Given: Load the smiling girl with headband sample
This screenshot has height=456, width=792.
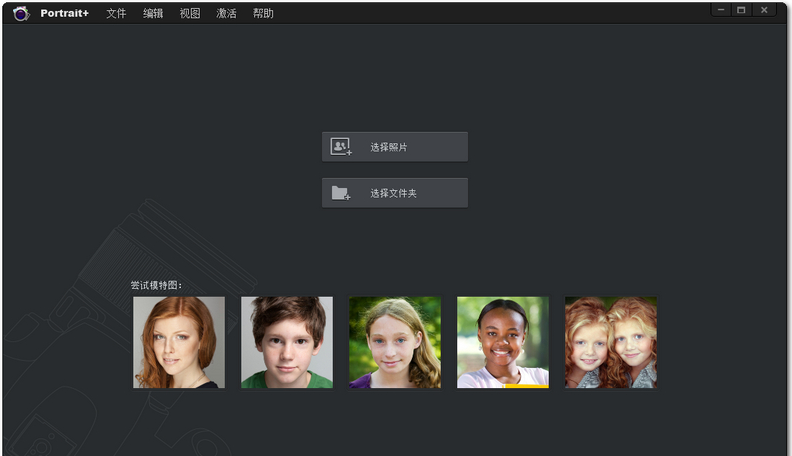Looking at the screenshot, I should 503,342.
